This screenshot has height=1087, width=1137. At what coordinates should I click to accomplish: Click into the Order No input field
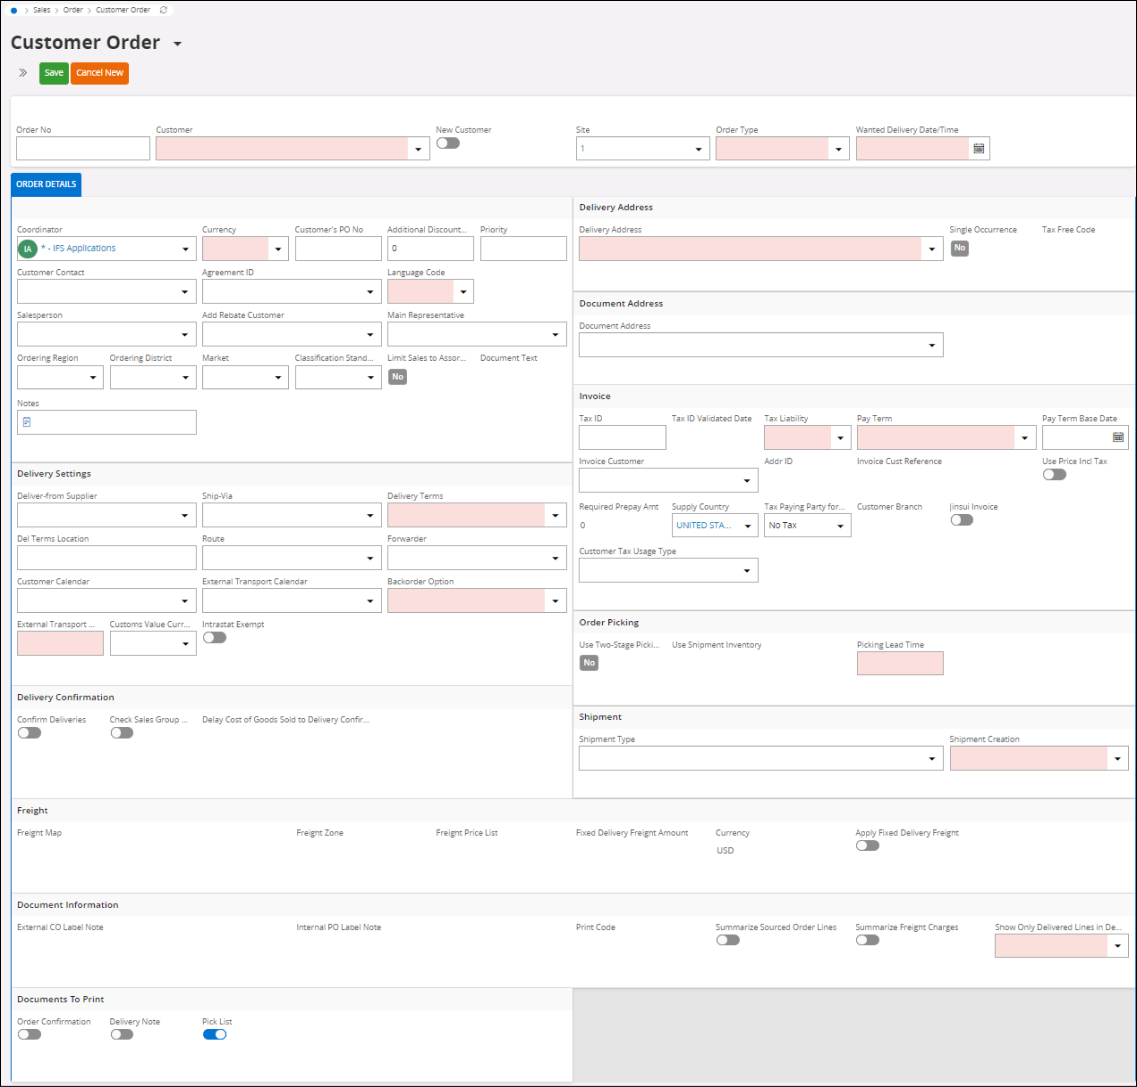click(x=83, y=149)
